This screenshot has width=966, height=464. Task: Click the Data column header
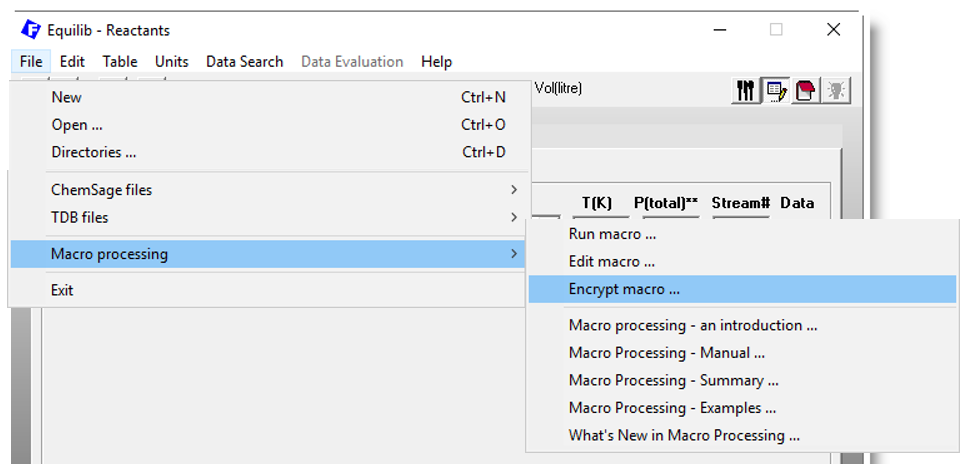797,203
